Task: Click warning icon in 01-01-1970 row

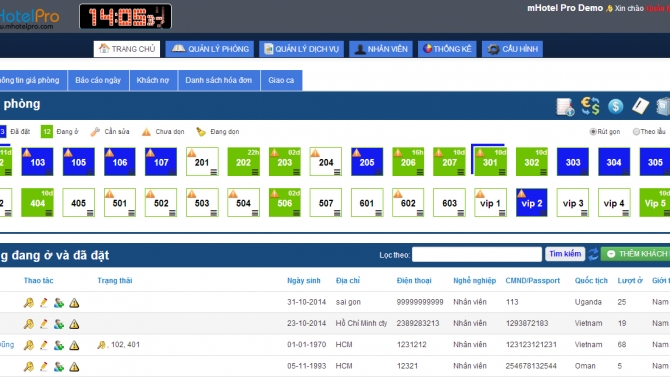Action: pyautogui.click(x=74, y=345)
